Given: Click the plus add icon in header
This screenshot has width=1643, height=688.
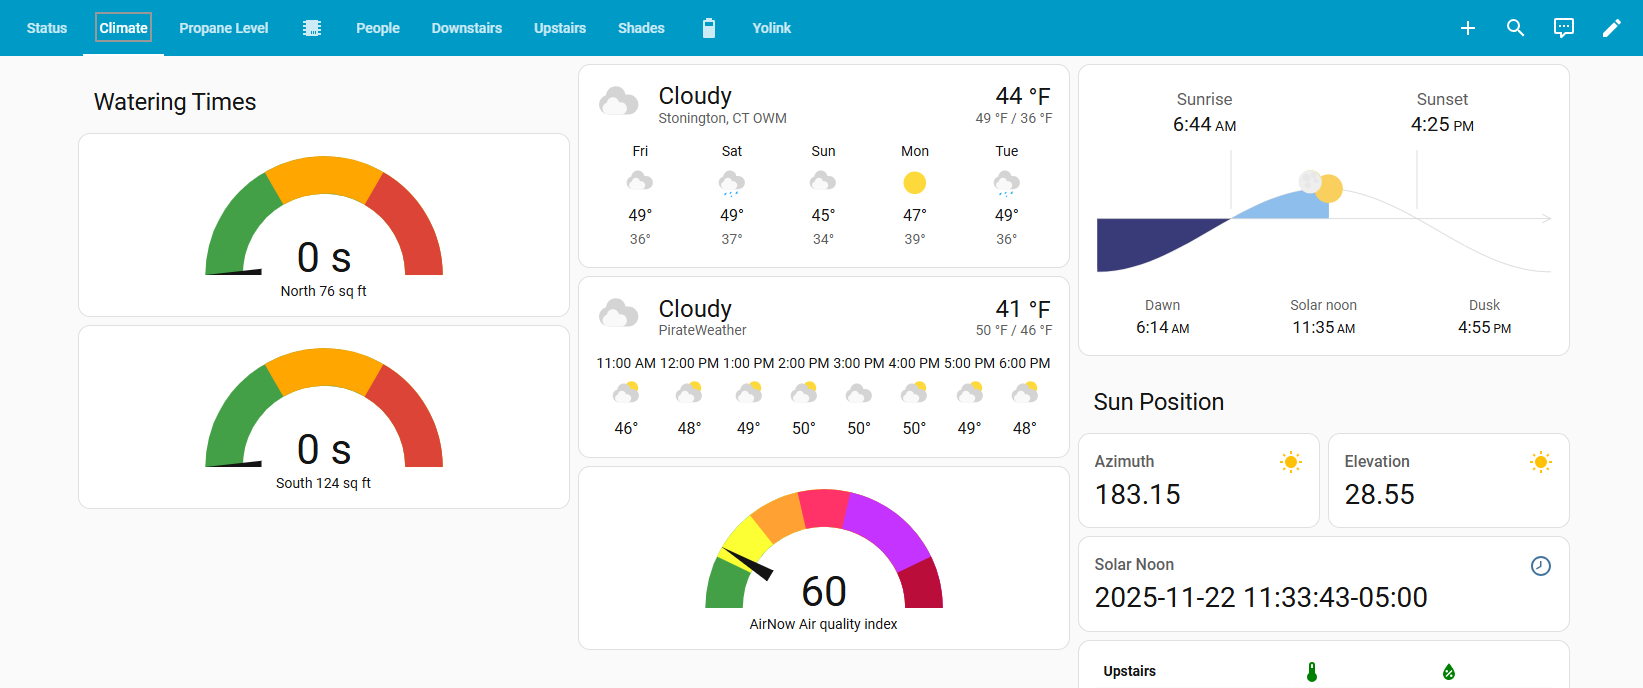Looking at the screenshot, I should [x=1467, y=28].
